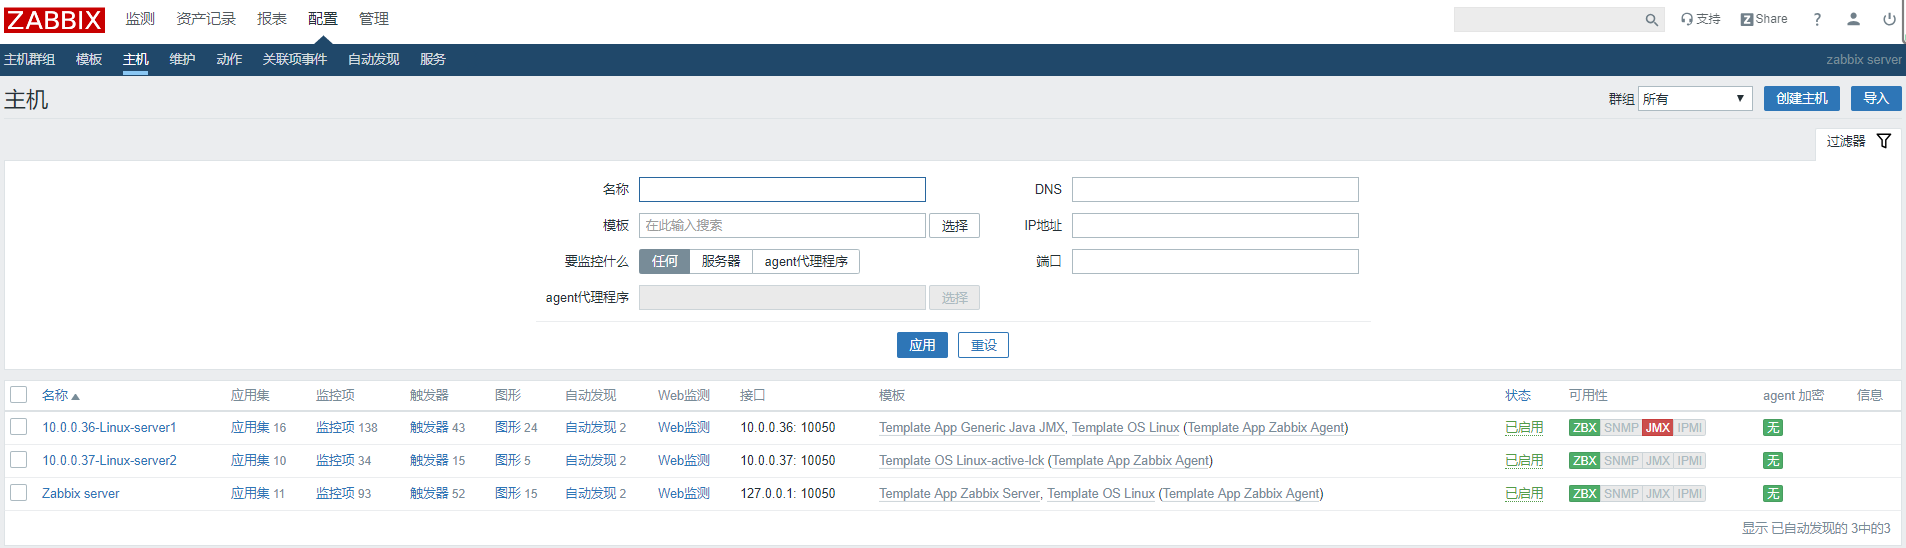Click the 导入 button

(x=1876, y=99)
